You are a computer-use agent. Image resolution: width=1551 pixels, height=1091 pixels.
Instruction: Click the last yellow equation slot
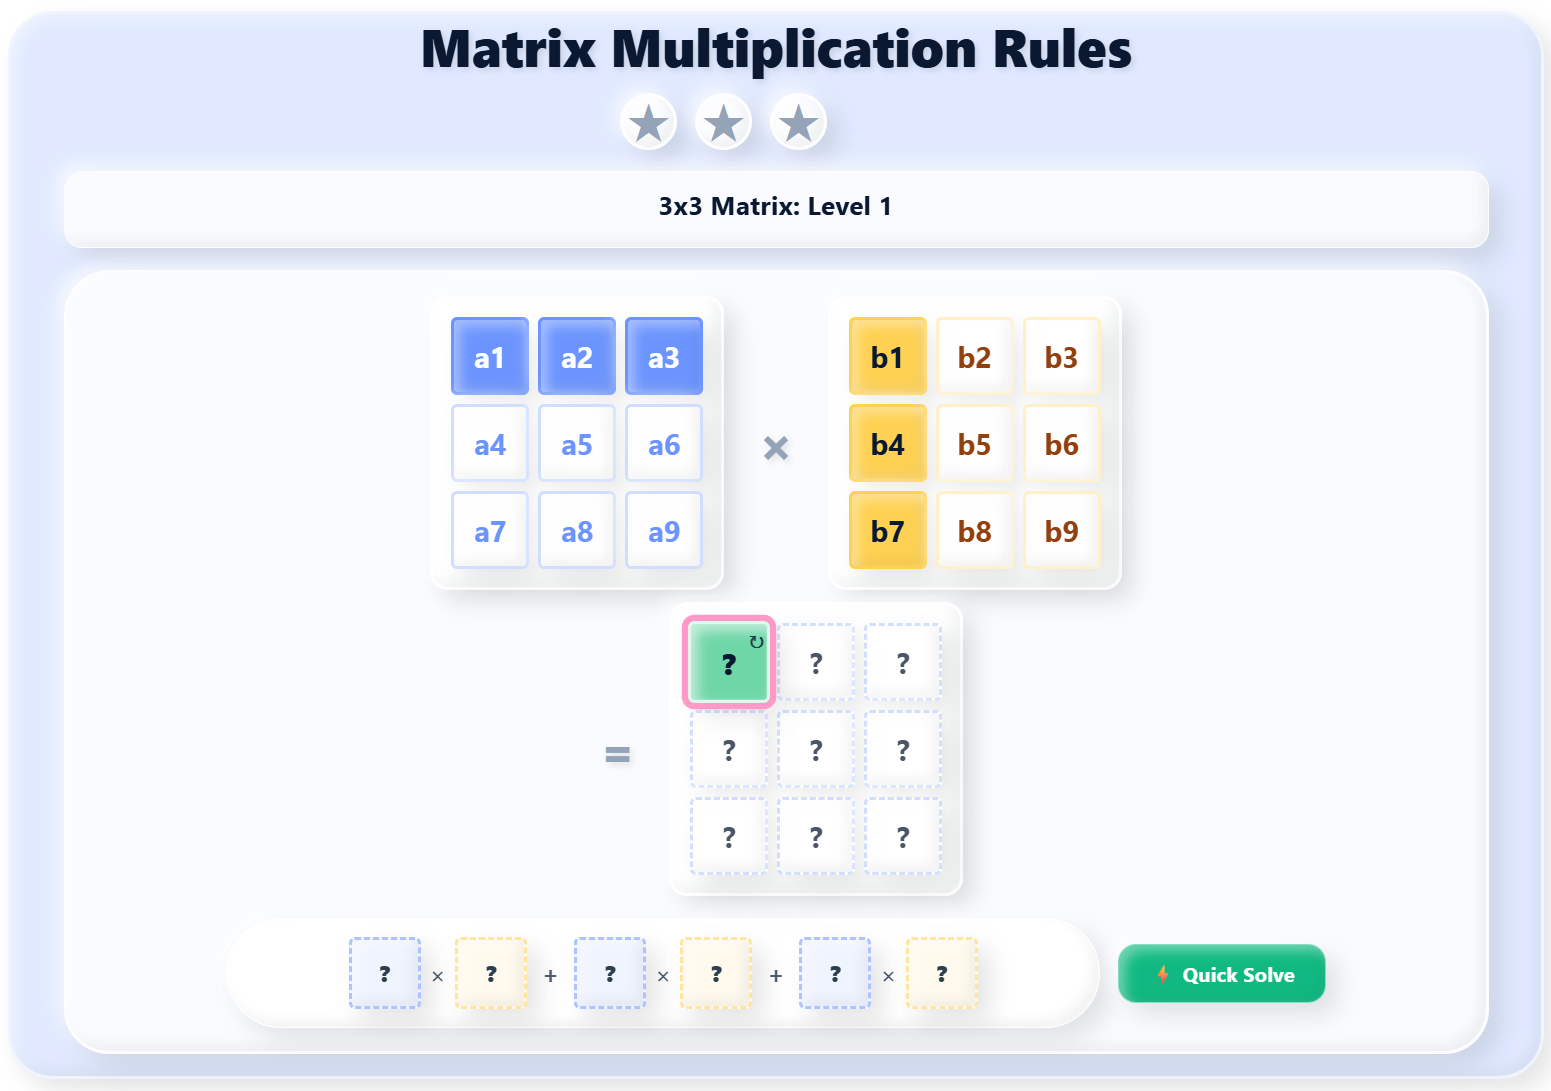click(940, 973)
